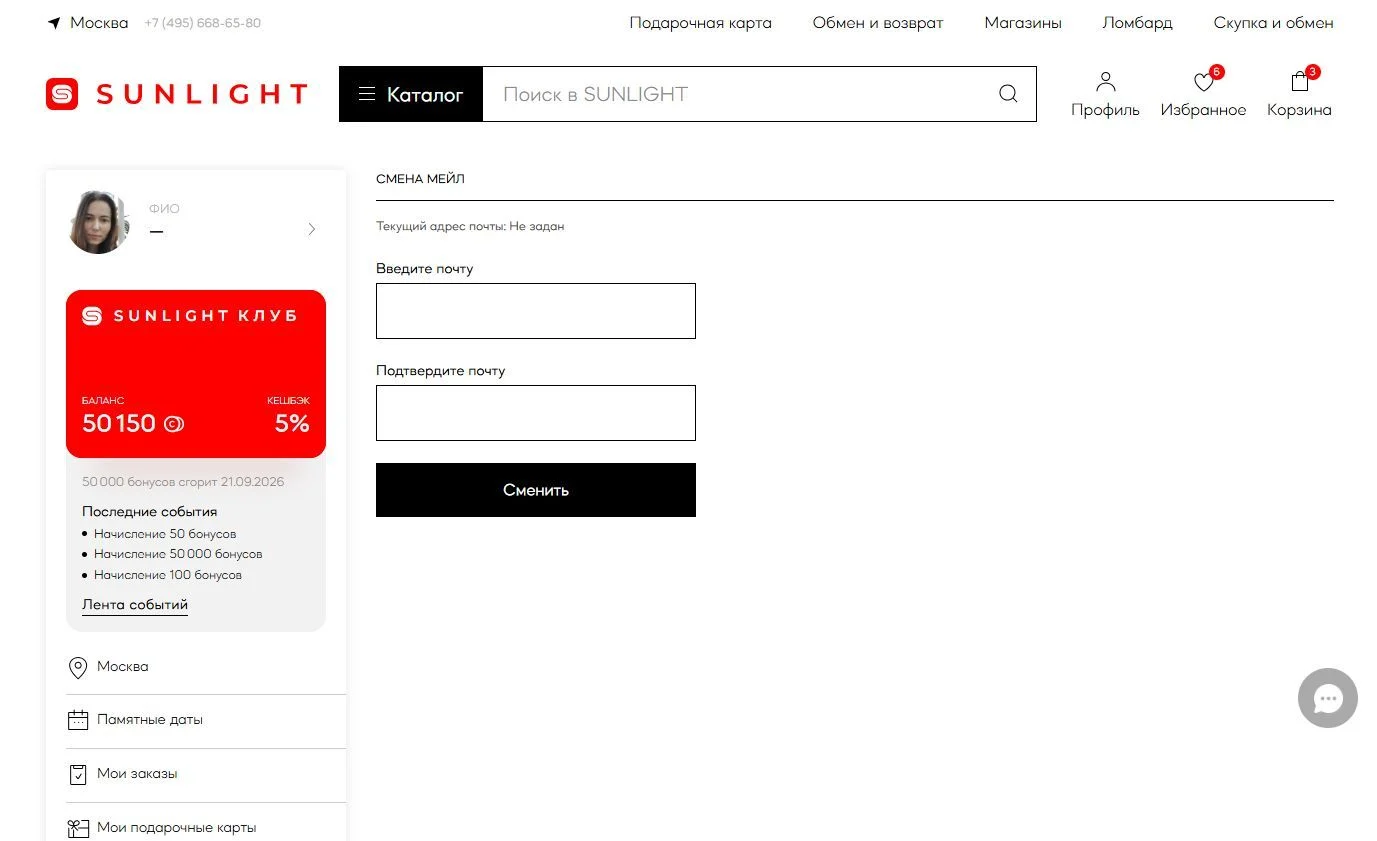Click the Сменить button
Image resolution: width=1377 pixels, height=841 pixels.
536,490
